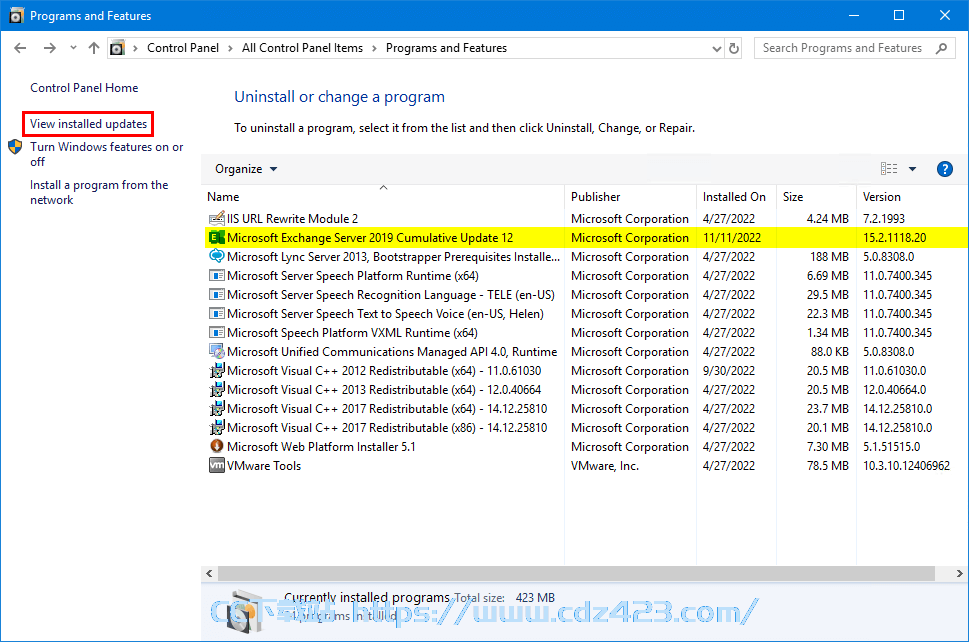Select Microsoft Exchange Server 2019 Cumulative Update 12
The height and width of the screenshot is (642, 969).
[x=370, y=238]
